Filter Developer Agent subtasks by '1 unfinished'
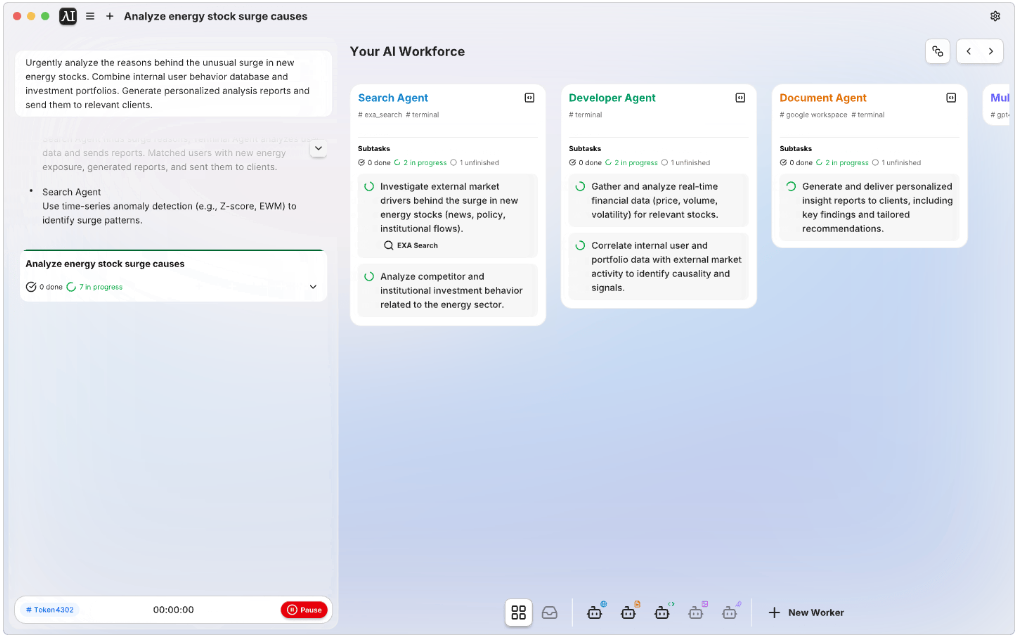 (686, 163)
